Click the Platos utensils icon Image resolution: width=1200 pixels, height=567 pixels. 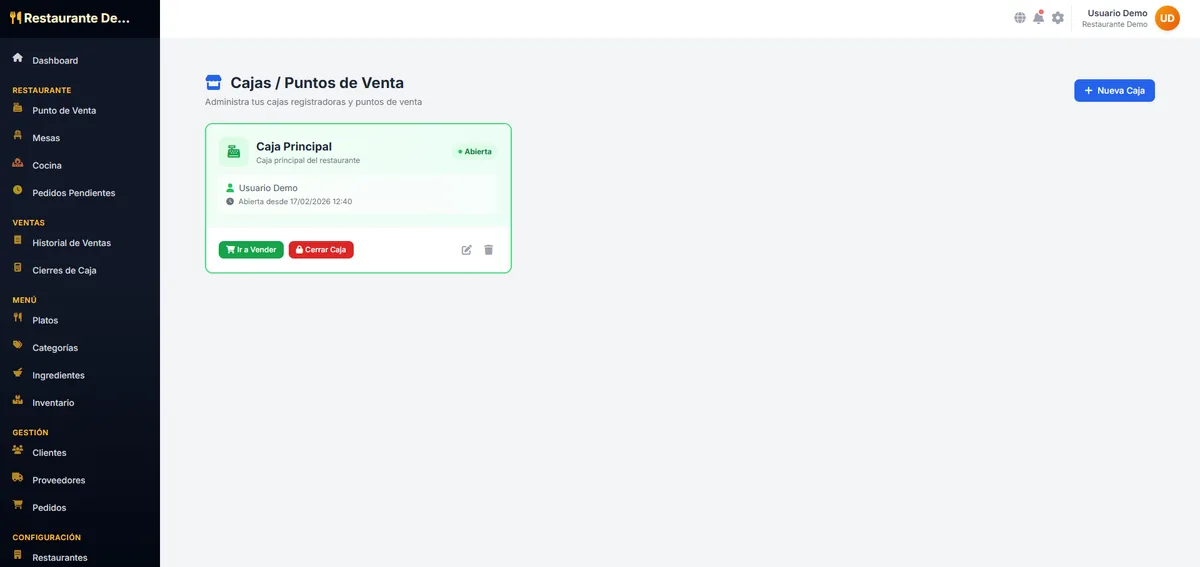tap(18, 318)
